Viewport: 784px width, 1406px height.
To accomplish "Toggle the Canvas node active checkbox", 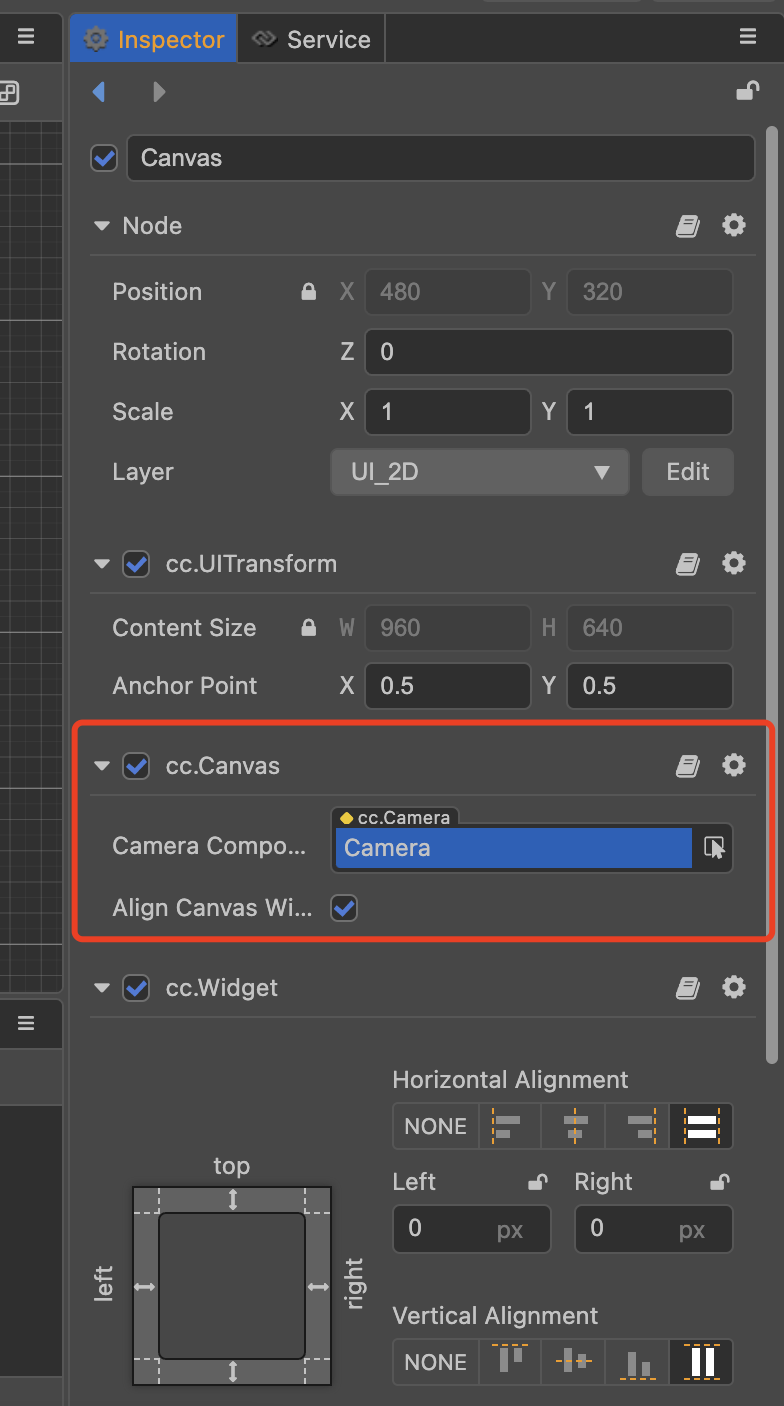I will tap(104, 158).
